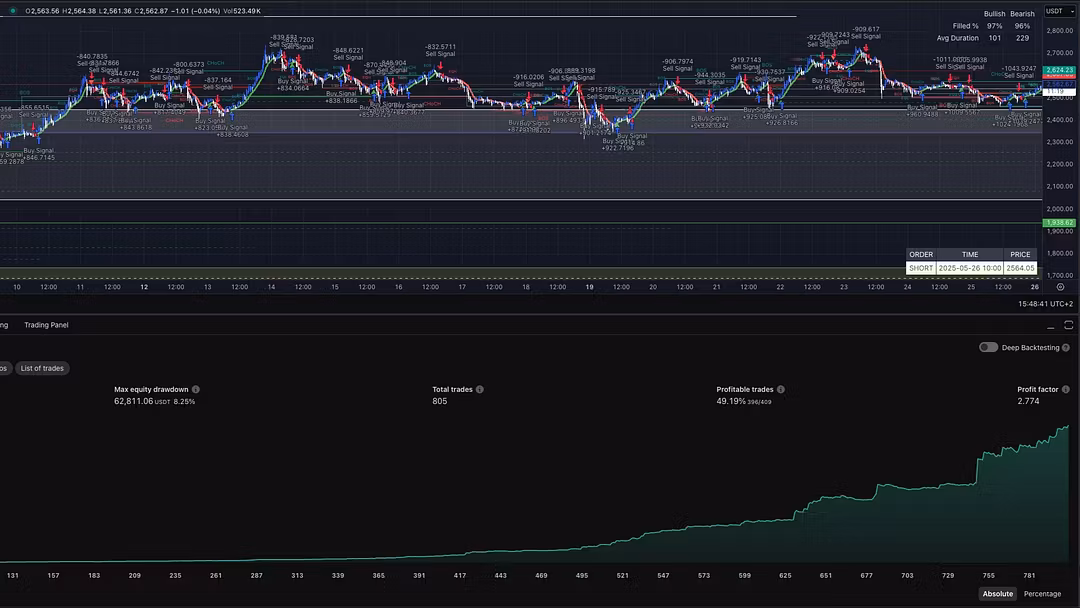This screenshot has height=608, width=1080.
Task: Click the 15:48:41 UTC+2 timezone selector
Action: pos(1045,304)
